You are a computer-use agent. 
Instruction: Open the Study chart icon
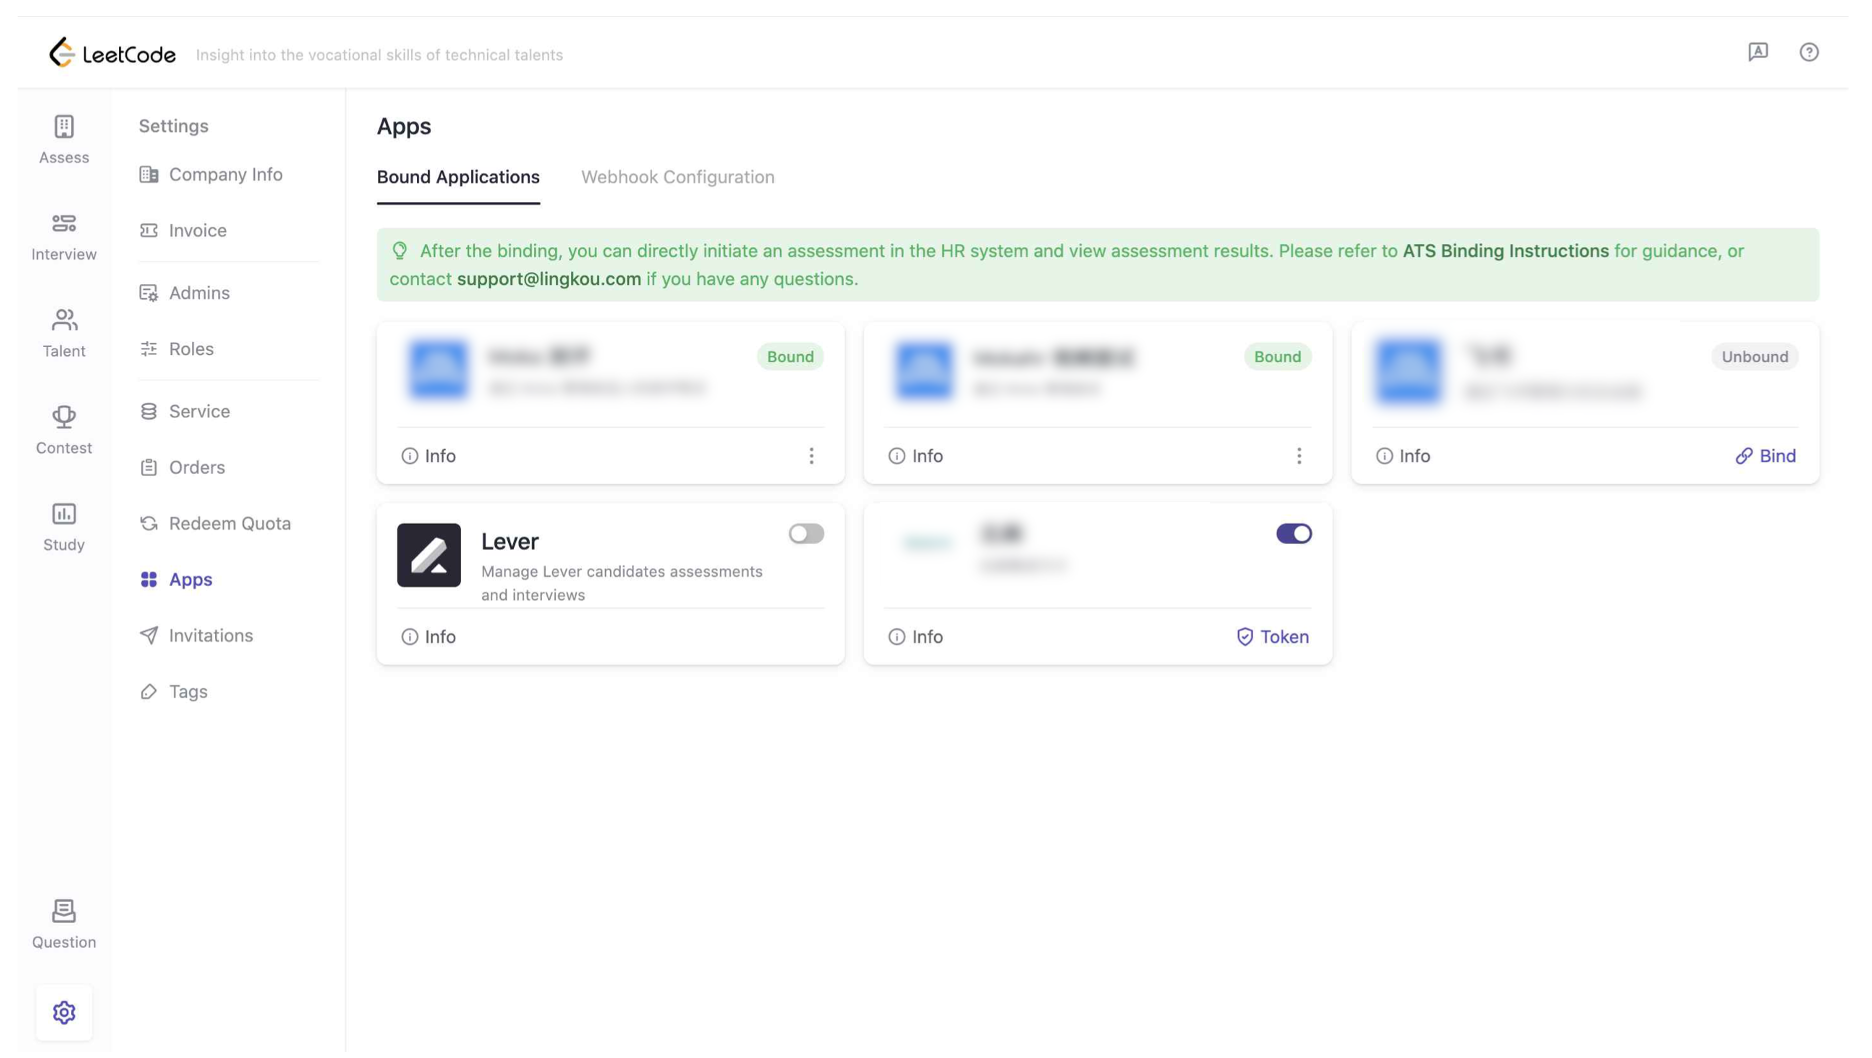(64, 515)
